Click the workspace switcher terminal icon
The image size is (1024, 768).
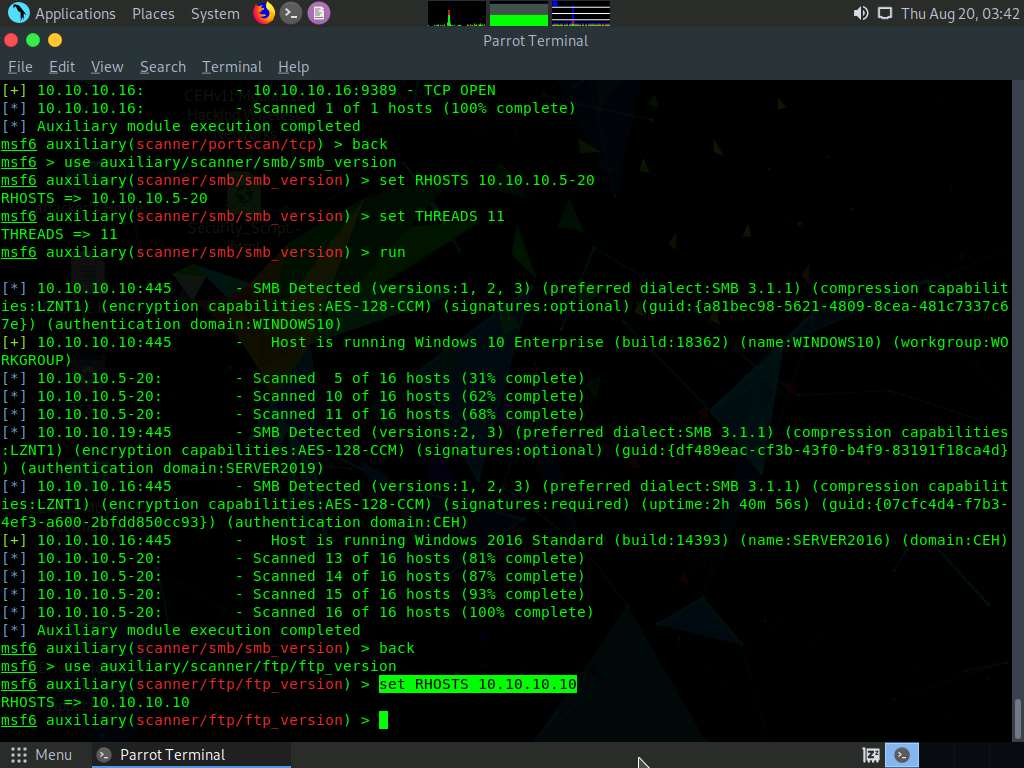coord(902,755)
